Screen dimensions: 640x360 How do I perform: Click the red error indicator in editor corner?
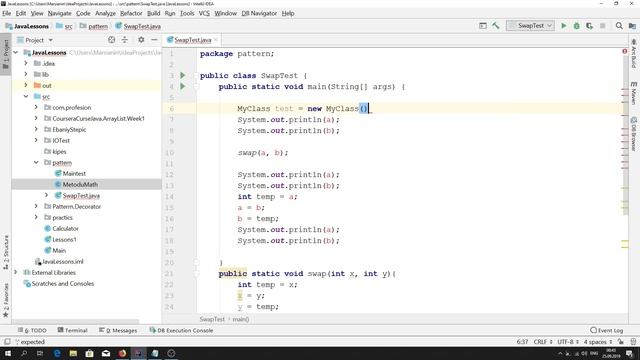(x=624, y=51)
